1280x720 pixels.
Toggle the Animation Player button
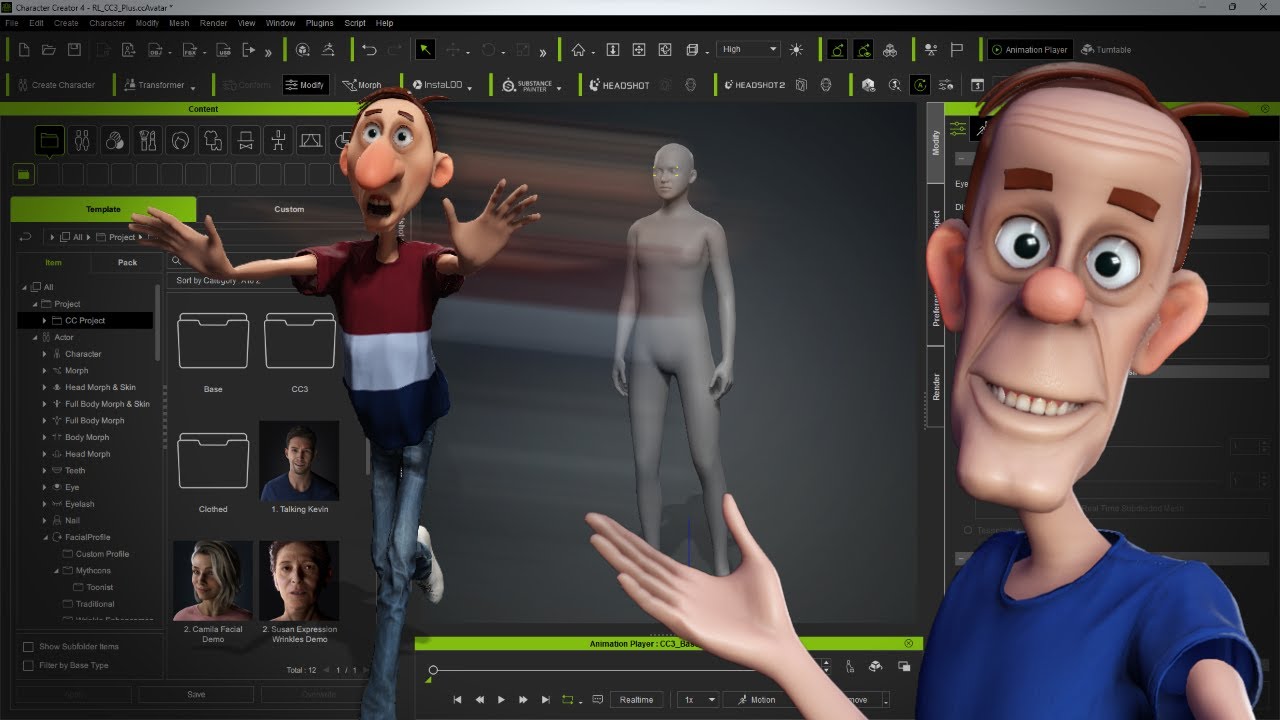1030,50
